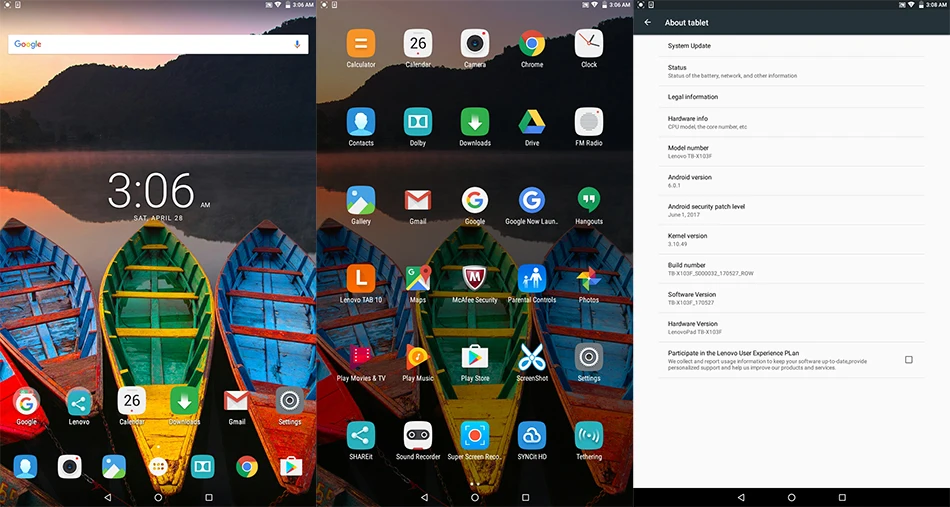Tap the microphone in Google search bar

pyautogui.click(x=297, y=44)
